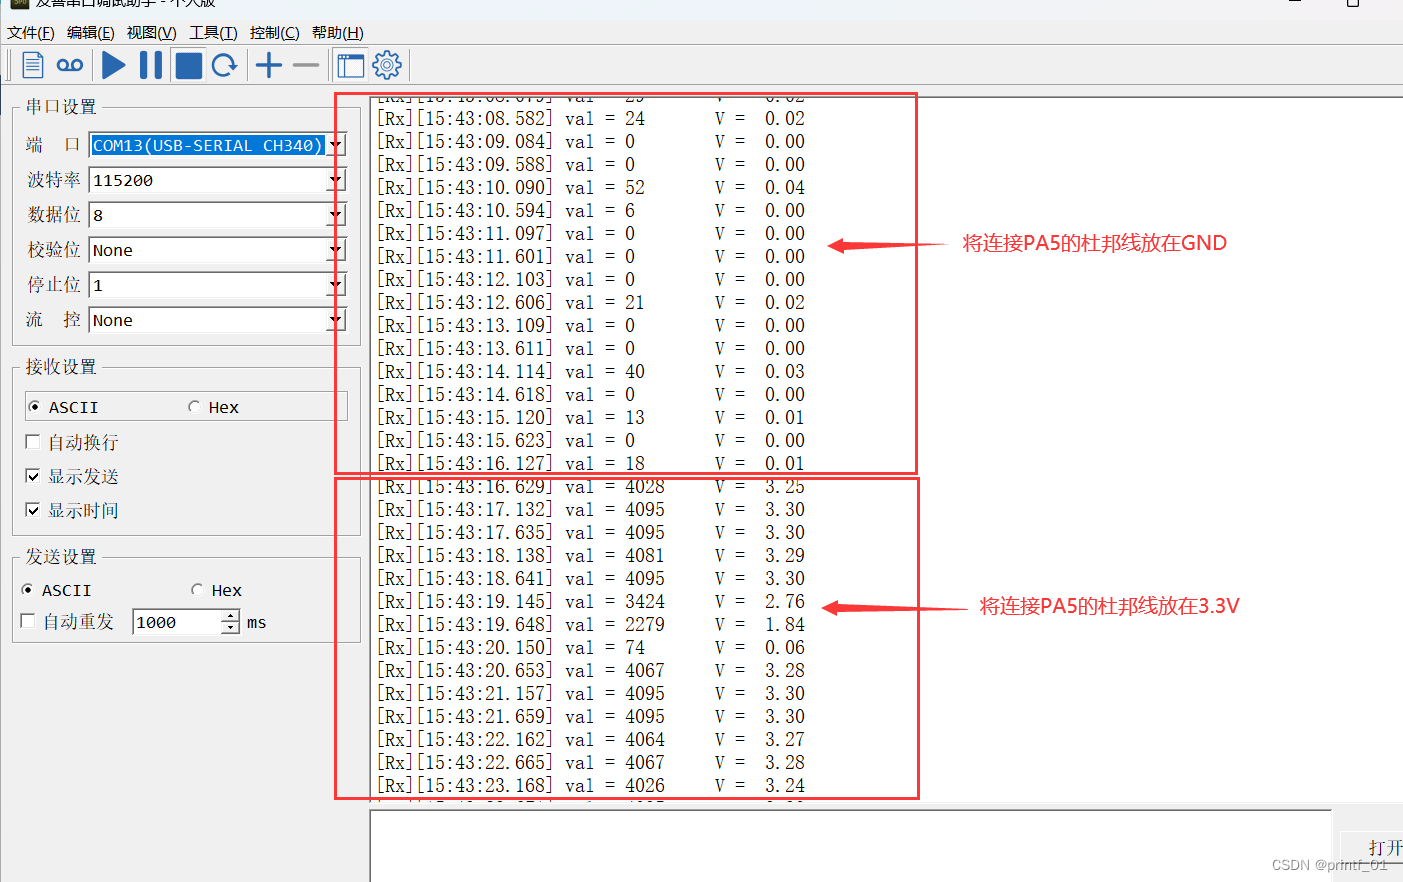Expand the 115200 baud rate dropdown
The width and height of the screenshot is (1403, 882).
[x=336, y=180]
